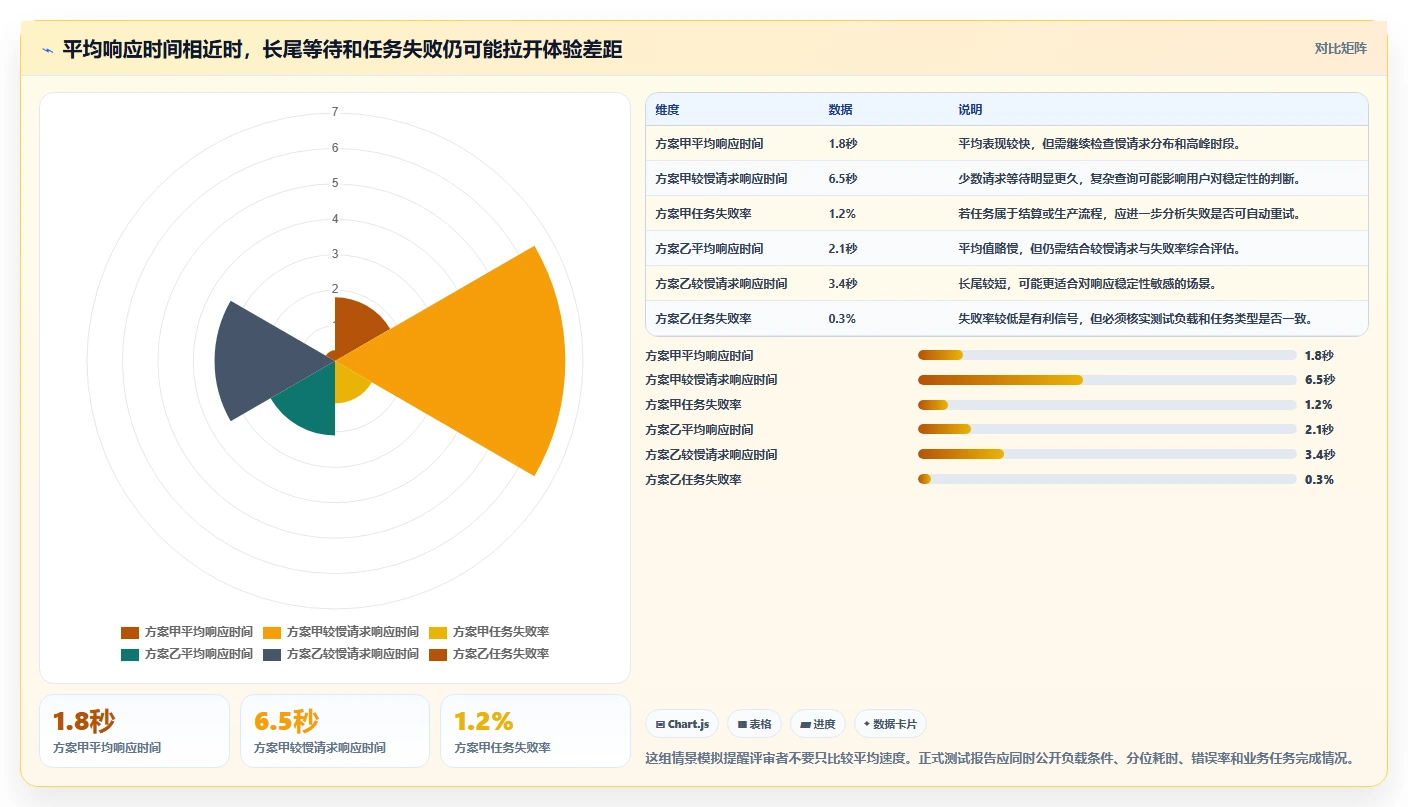Click the note starting 长尾较短
The height and width of the screenshot is (807, 1408).
pyautogui.click(x=1087, y=284)
